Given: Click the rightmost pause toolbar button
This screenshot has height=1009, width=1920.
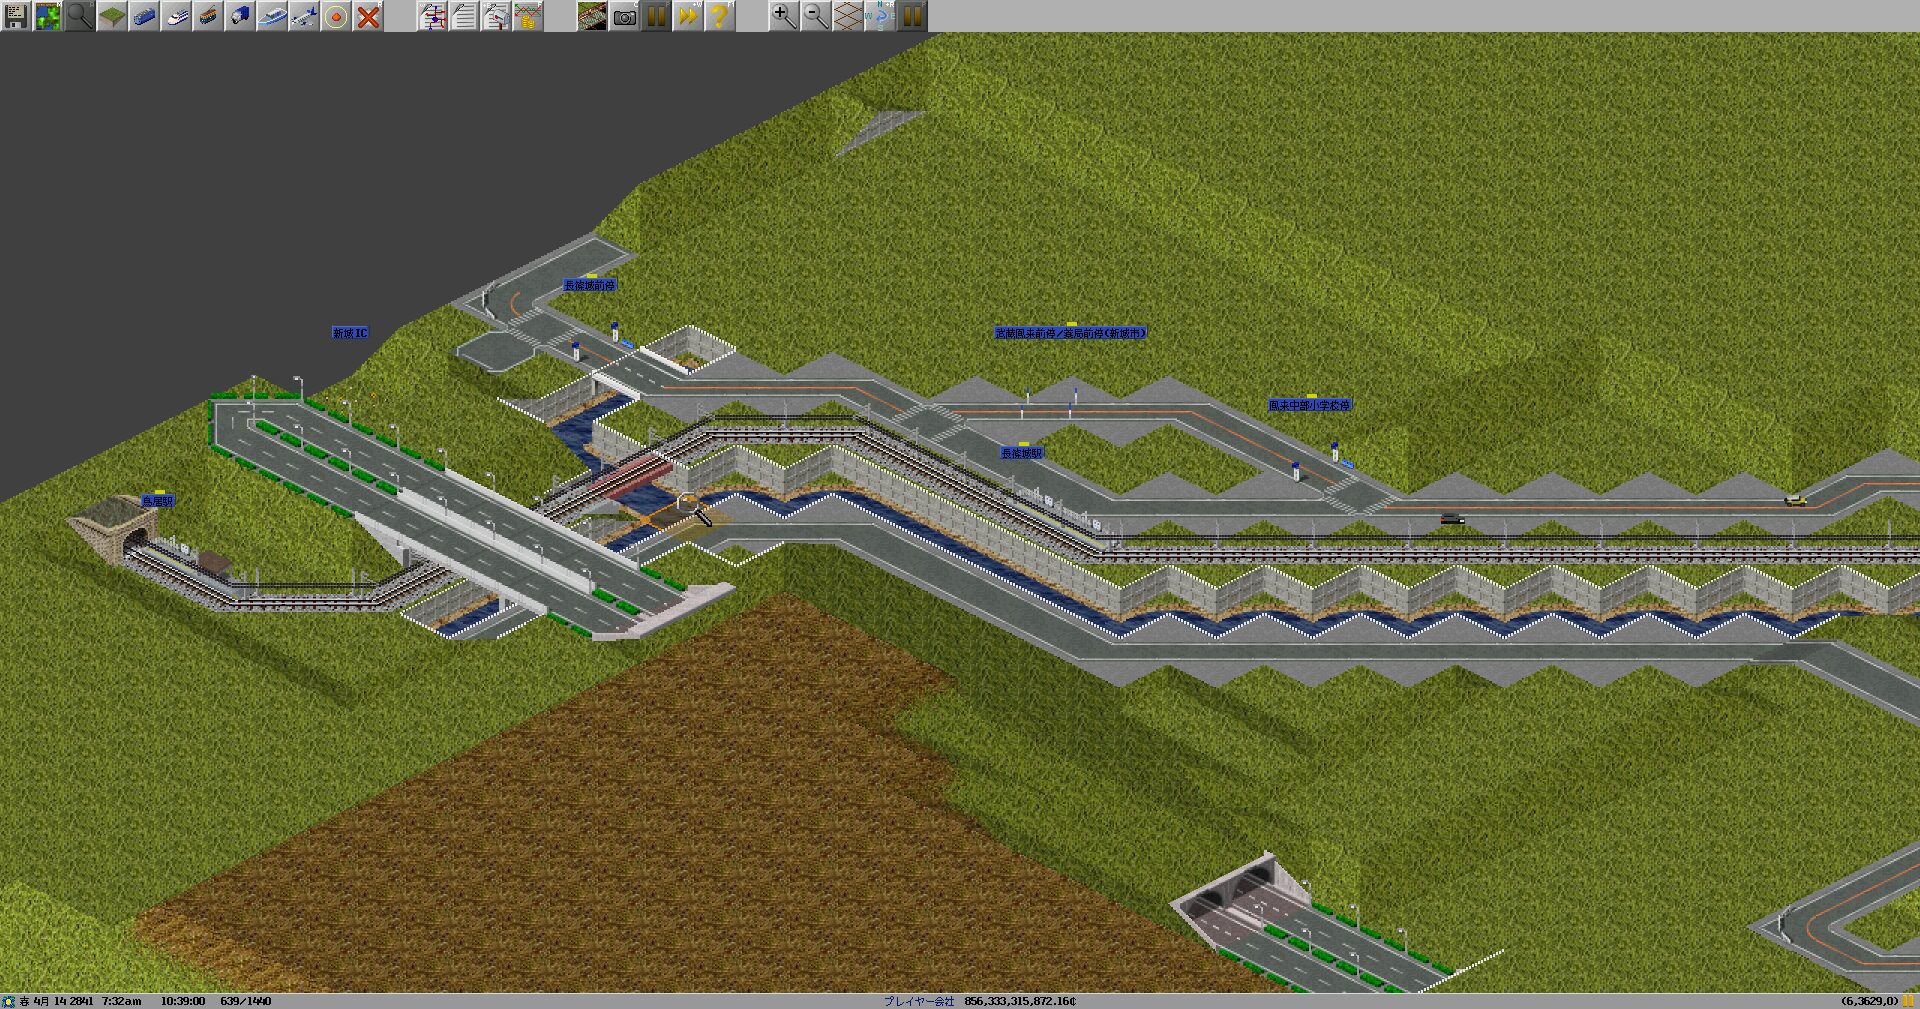Looking at the screenshot, I should (x=912, y=16).
